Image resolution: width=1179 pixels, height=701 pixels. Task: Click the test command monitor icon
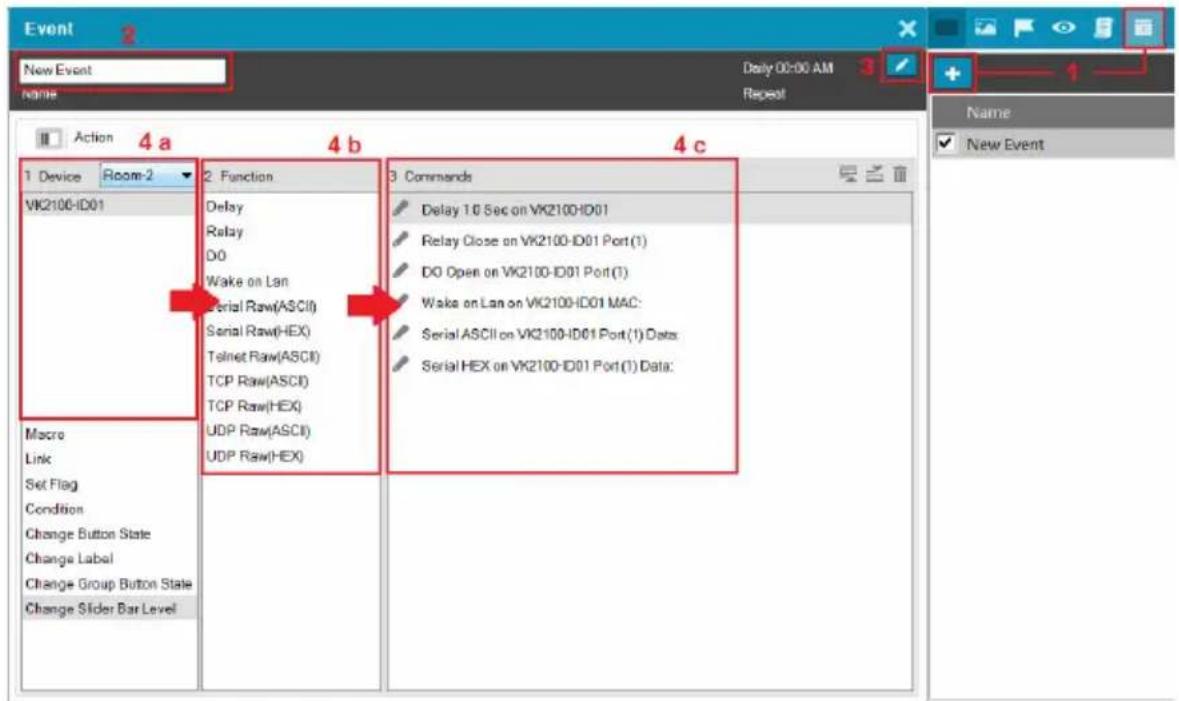(848, 174)
